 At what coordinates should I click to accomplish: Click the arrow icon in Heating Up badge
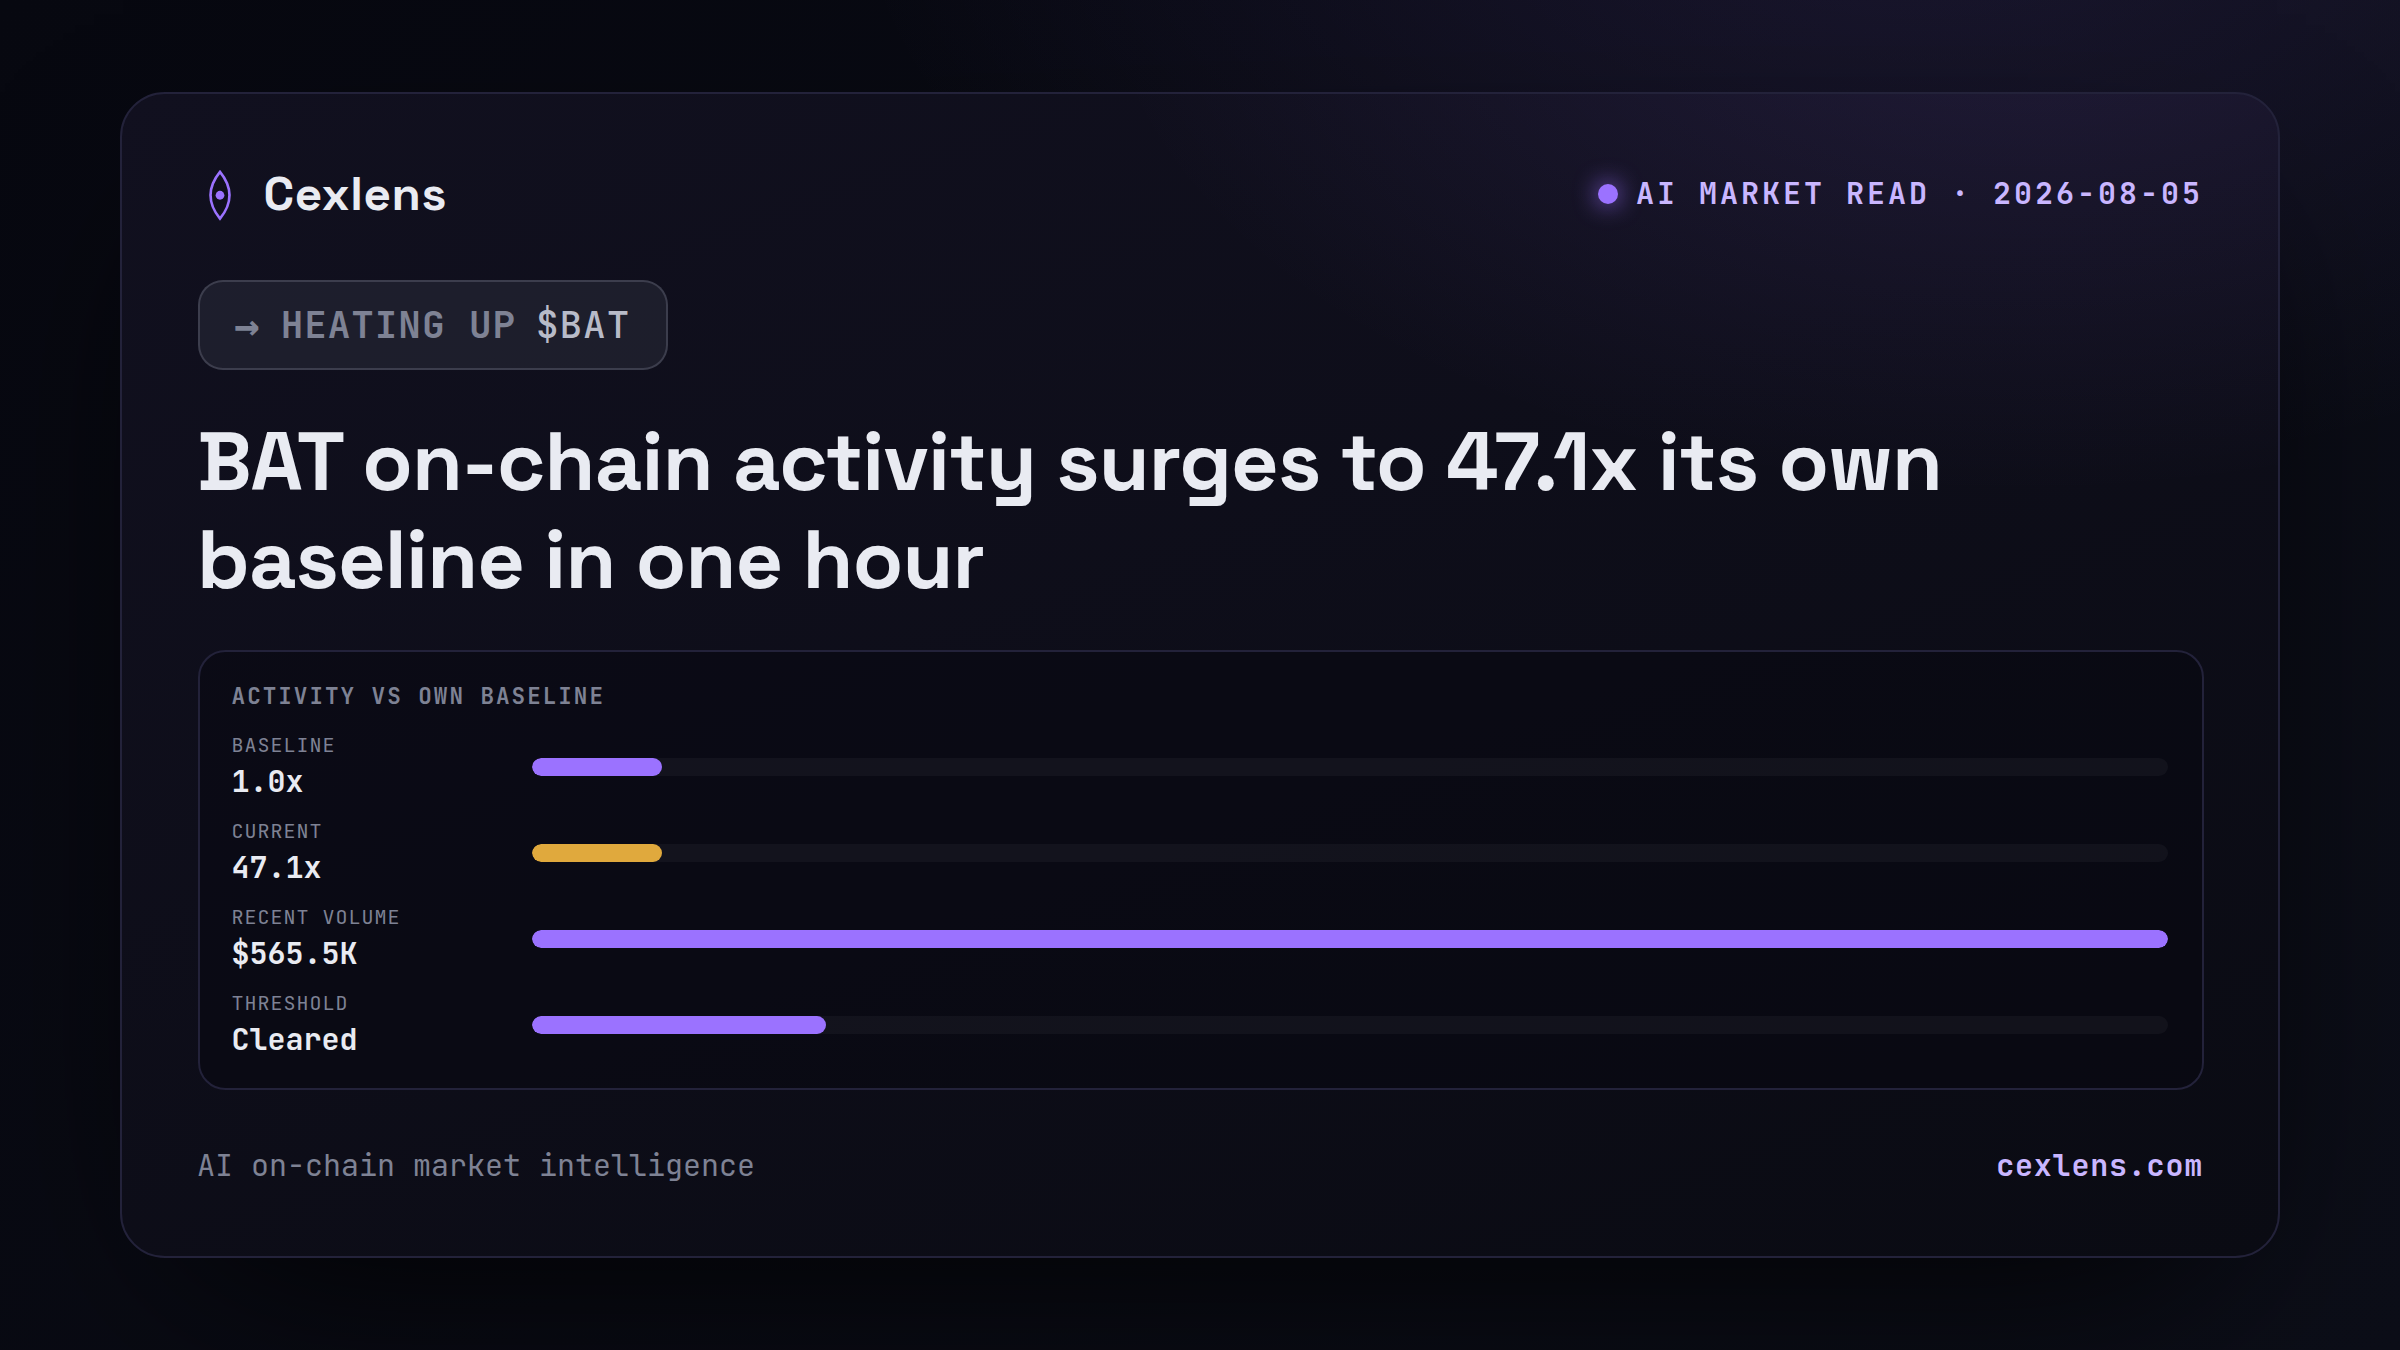point(247,327)
